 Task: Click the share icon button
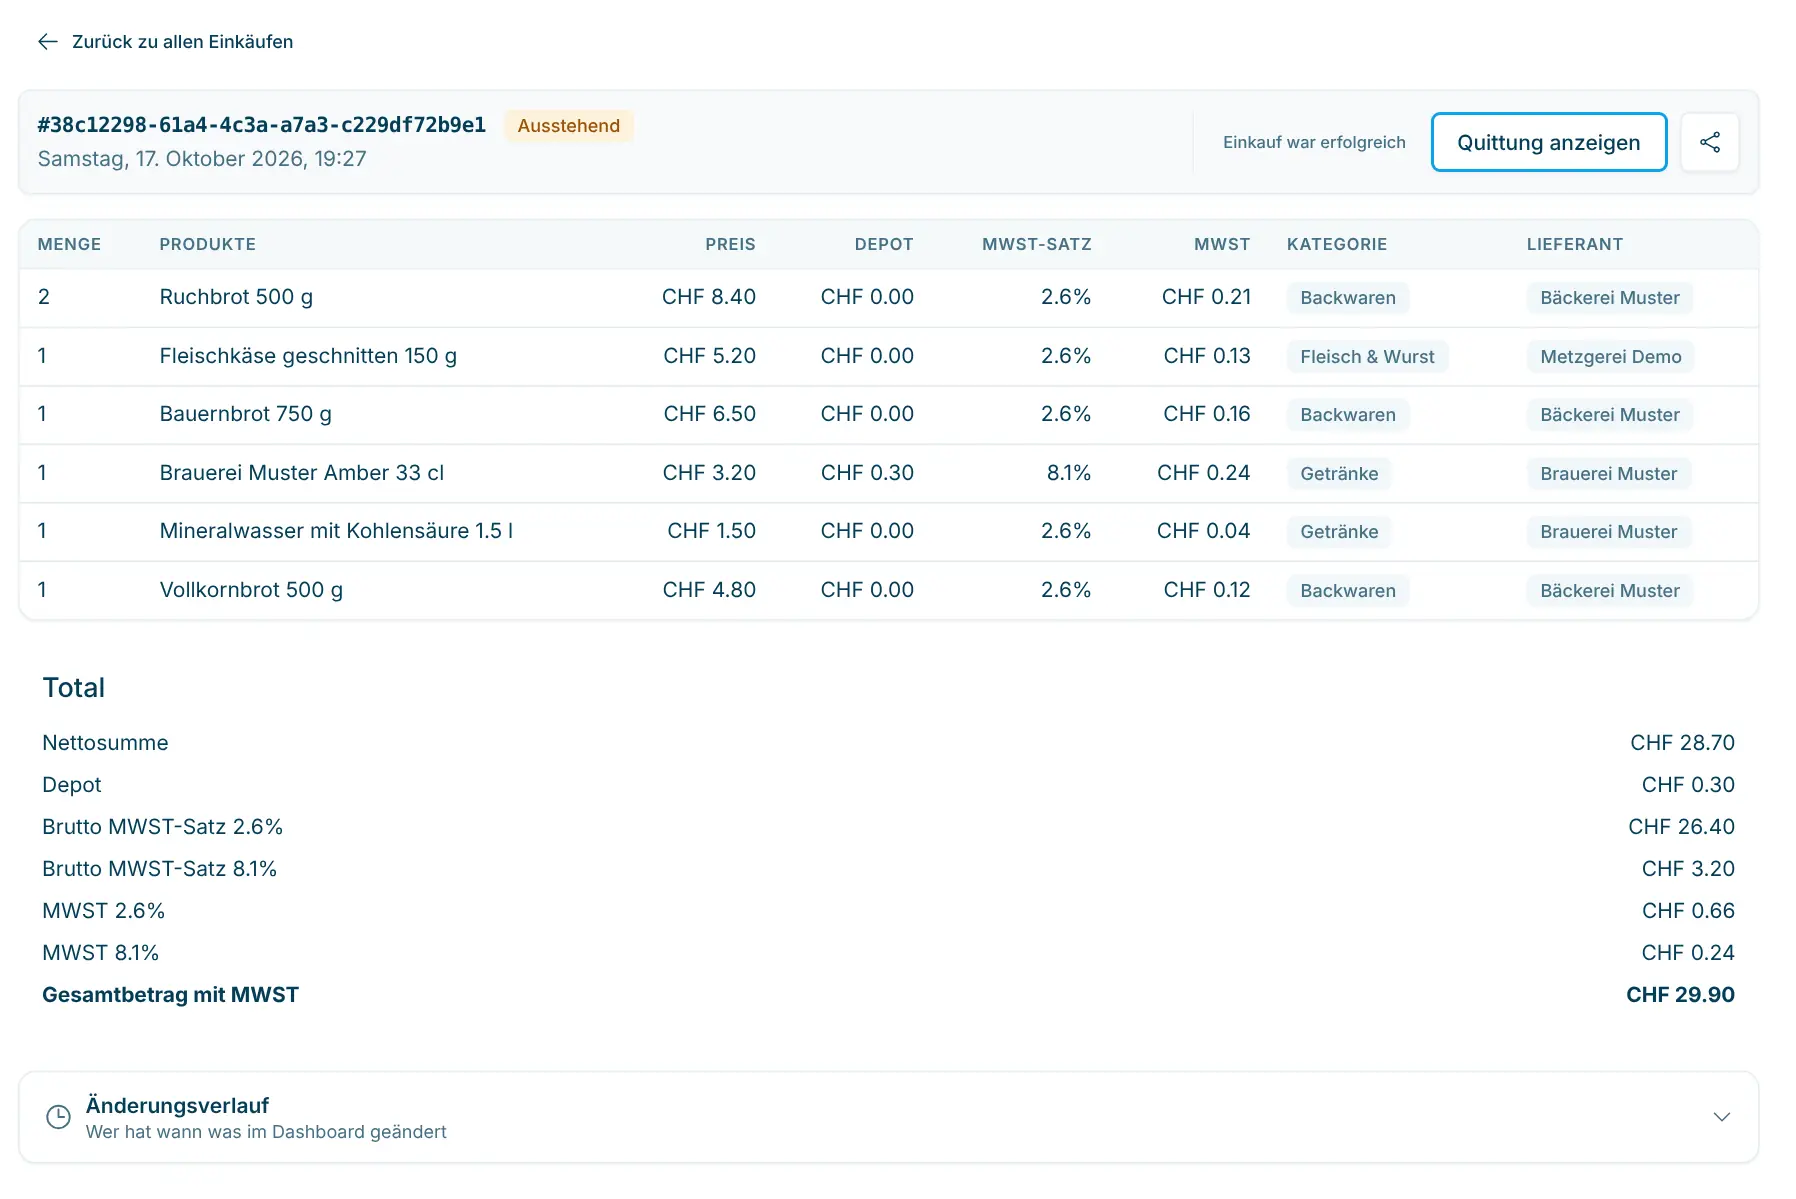[x=1709, y=142]
